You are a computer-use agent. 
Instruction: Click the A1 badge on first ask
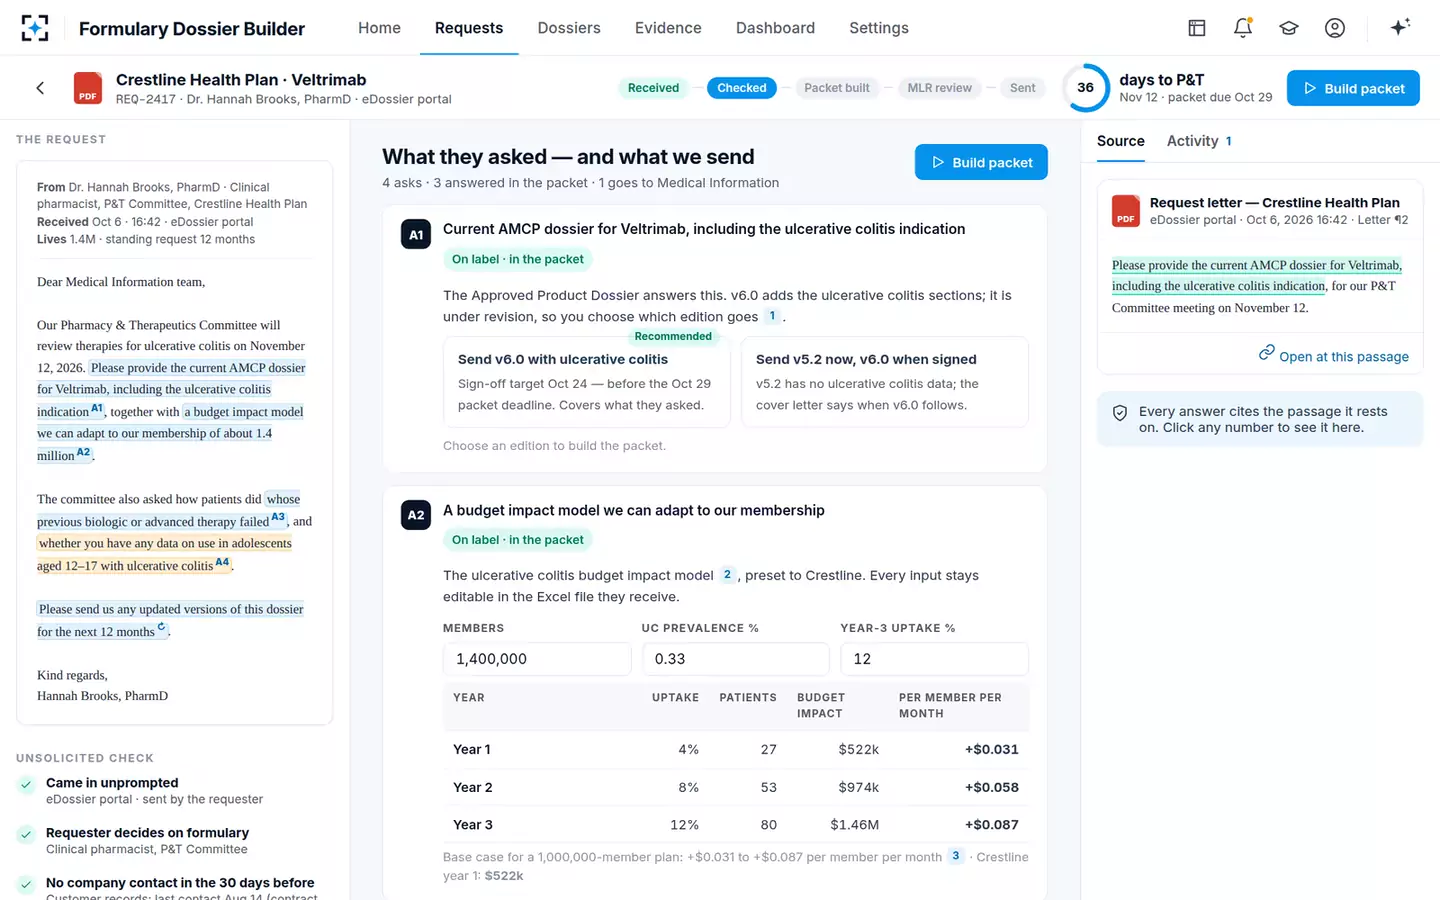point(416,235)
